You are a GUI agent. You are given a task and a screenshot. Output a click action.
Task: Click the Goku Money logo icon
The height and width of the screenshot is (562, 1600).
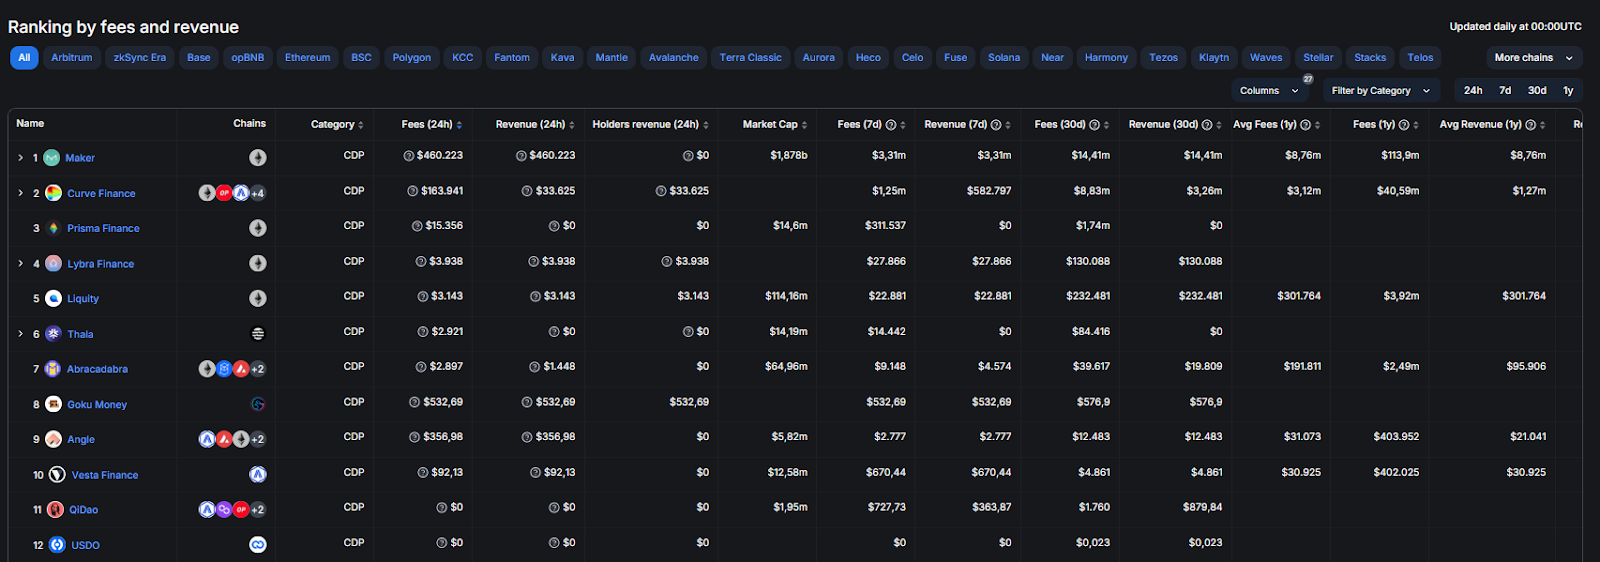[x=53, y=404]
